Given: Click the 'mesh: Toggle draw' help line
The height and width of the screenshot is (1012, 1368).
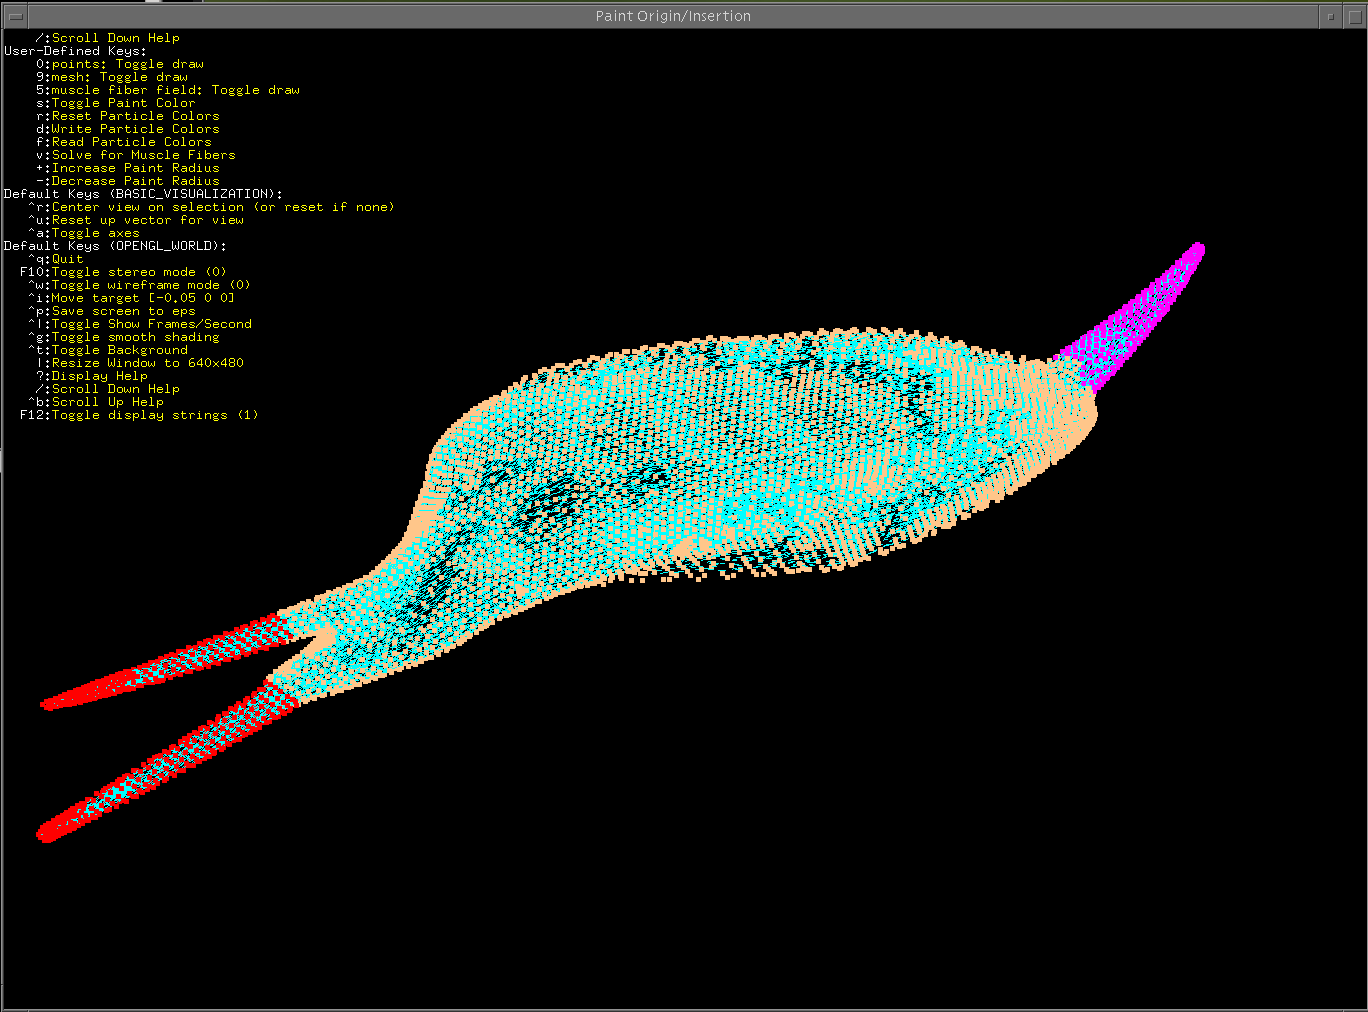Looking at the screenshot, I should pos(119,77).
